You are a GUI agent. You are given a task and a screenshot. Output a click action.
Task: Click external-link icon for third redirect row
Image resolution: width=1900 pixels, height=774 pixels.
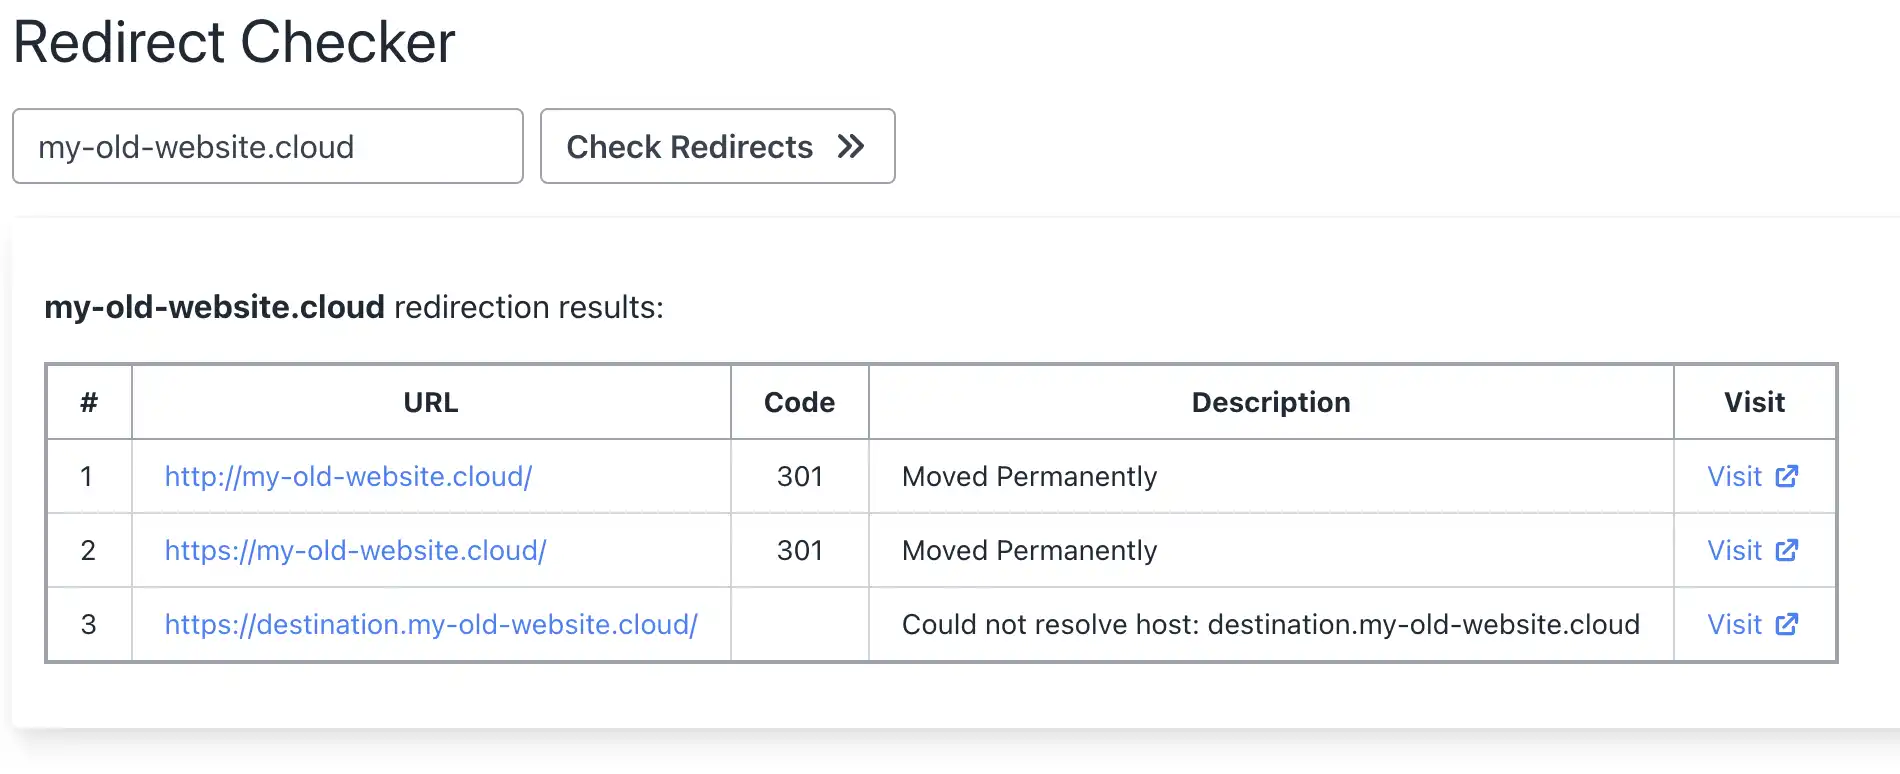tap(1787, 624)
